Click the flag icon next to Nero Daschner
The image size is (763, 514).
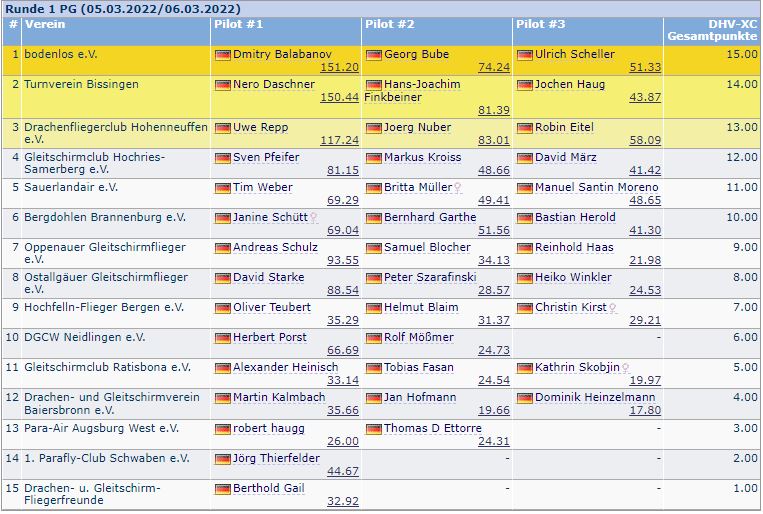click(222, 85)
